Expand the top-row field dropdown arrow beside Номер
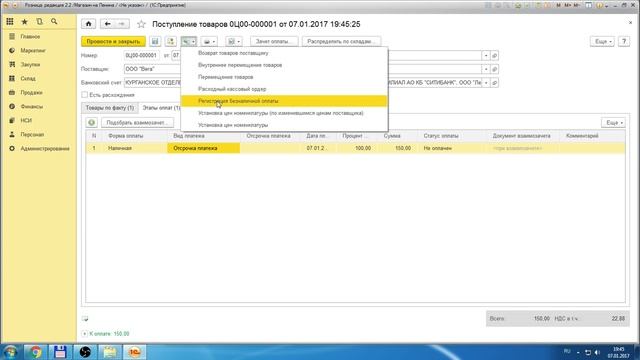 [x=486, y=56]
